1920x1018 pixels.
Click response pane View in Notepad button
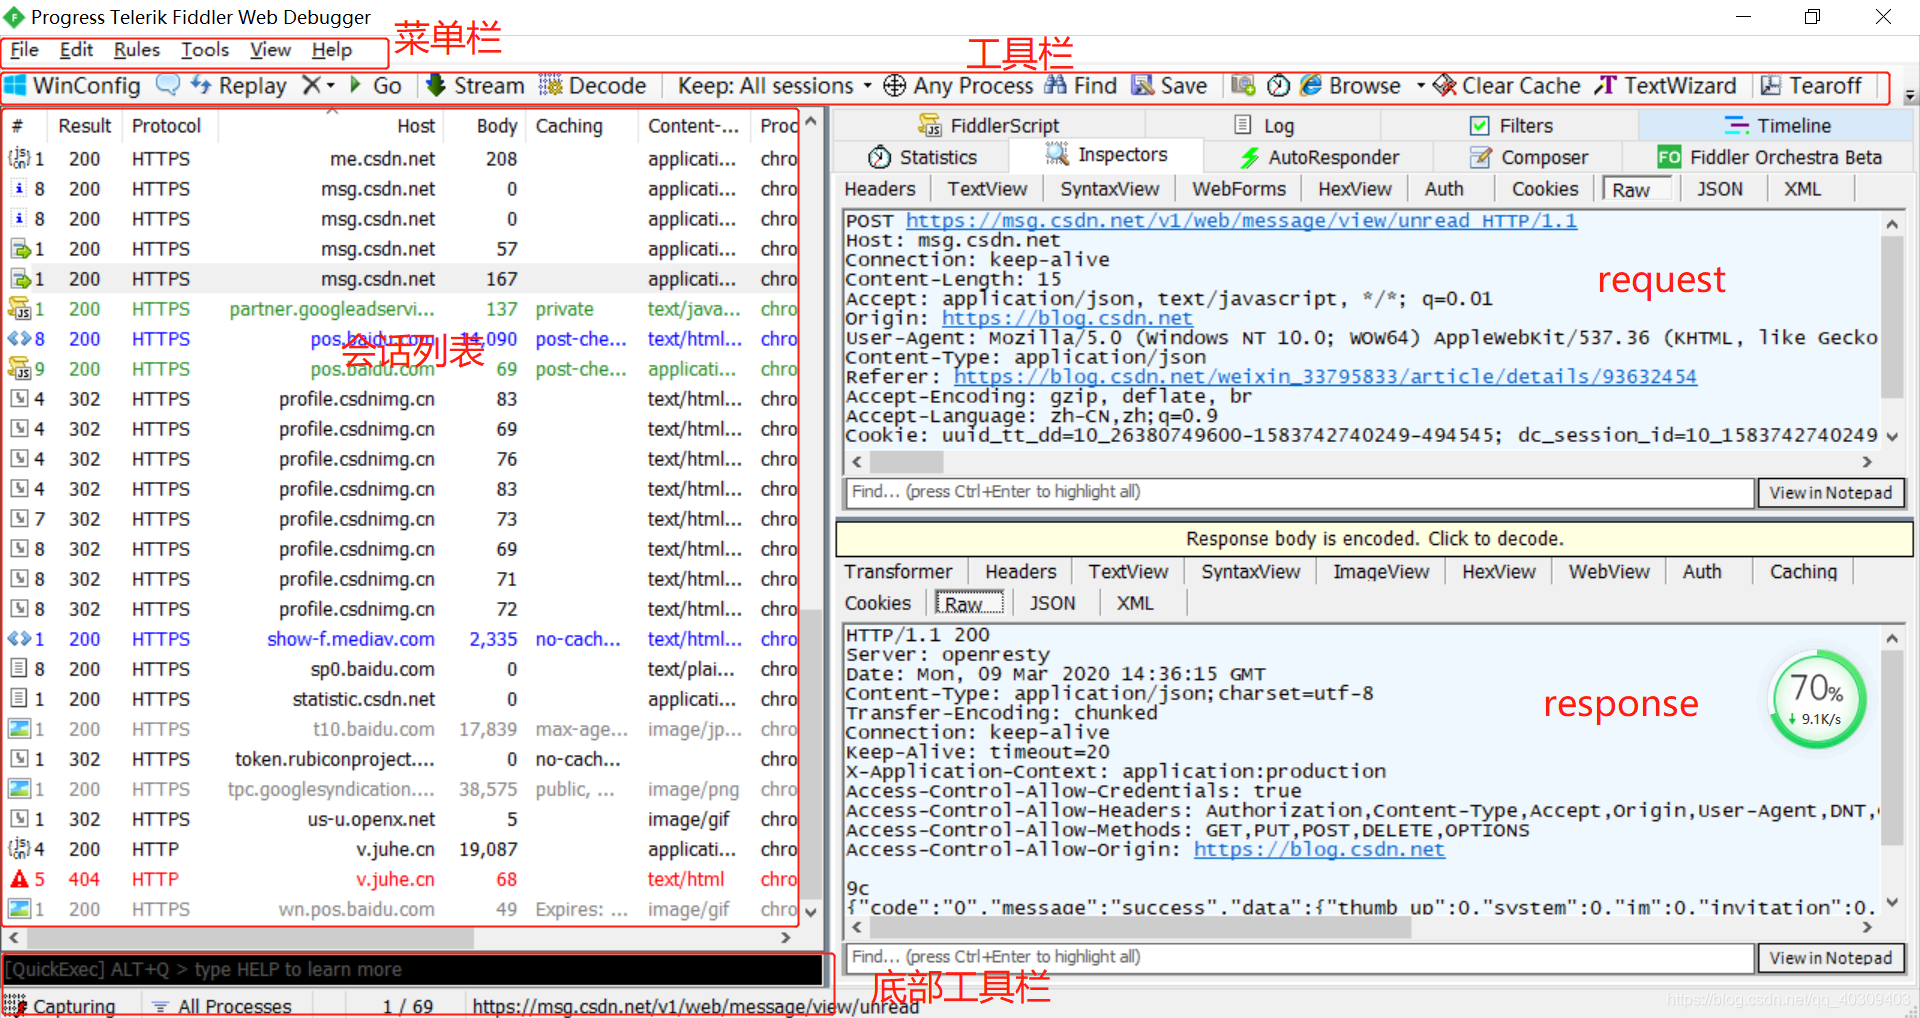1831,958
